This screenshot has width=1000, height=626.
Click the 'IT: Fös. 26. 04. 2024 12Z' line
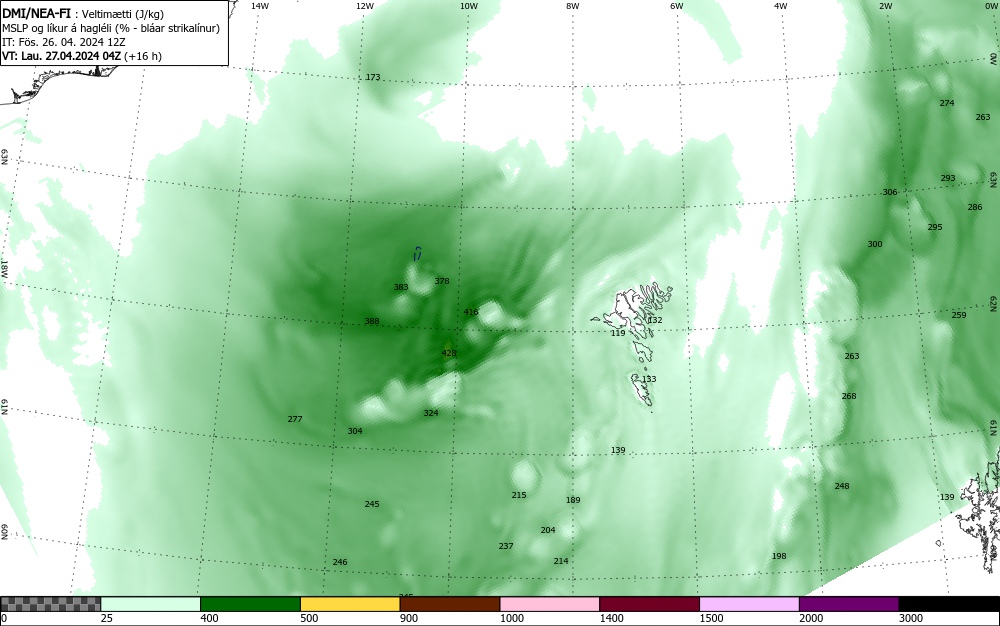click(64, 42)
